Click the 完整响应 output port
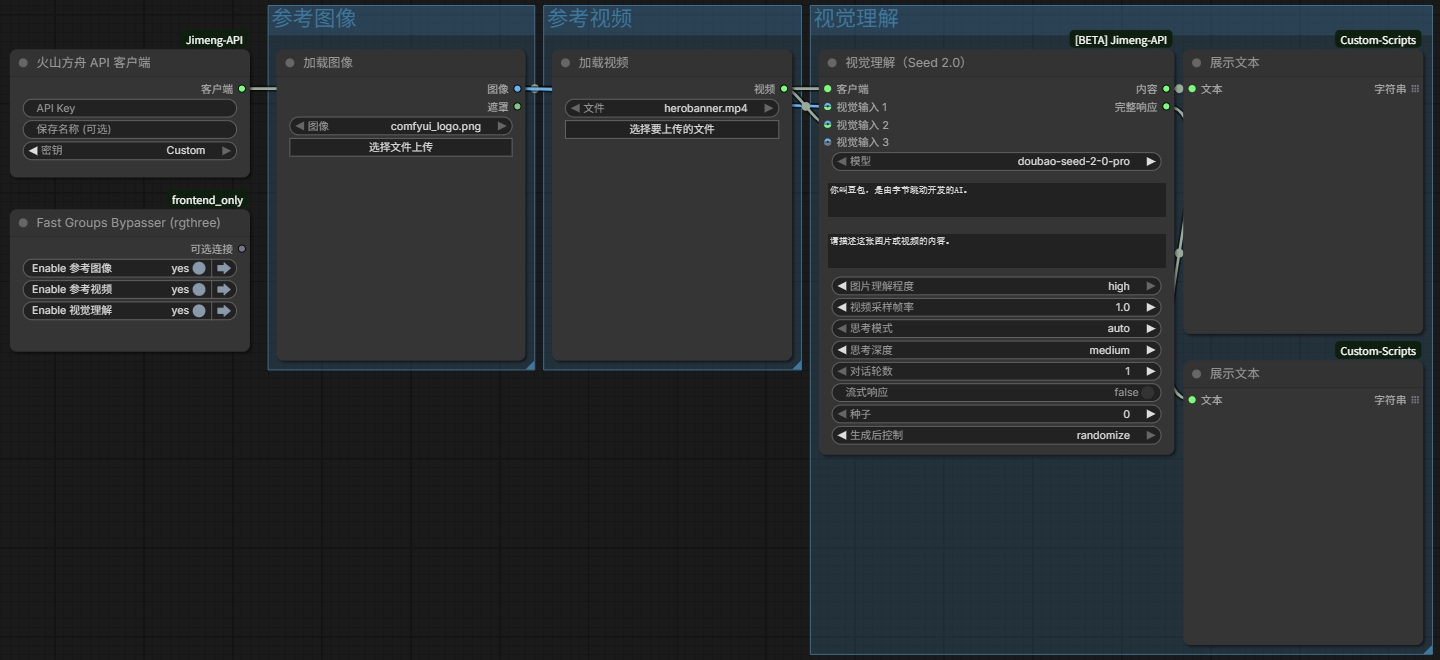This screenshot has height=660, width=1440. coord(1166,107)
